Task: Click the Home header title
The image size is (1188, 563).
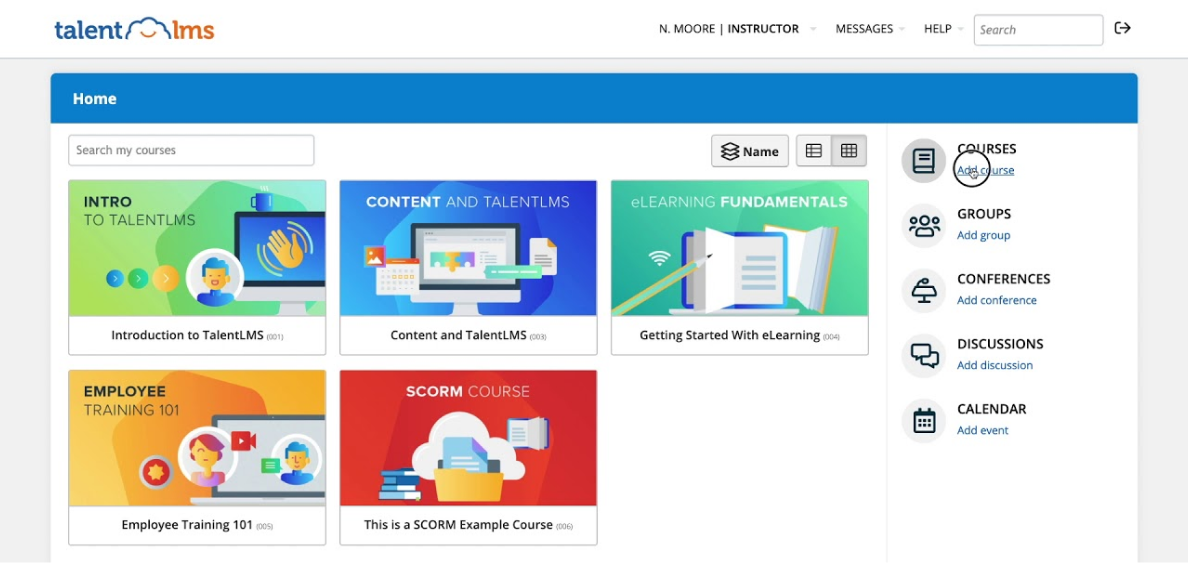Action: [x=95, y=99]
